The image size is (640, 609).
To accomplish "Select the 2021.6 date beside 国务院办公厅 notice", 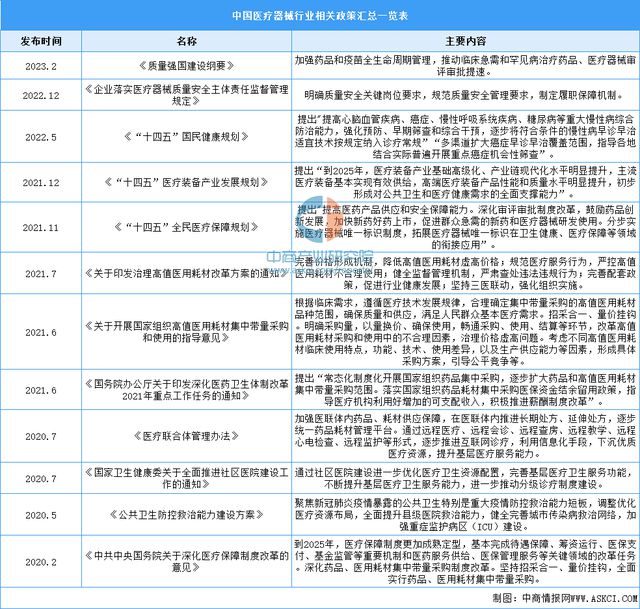I will tap(41, 390).
